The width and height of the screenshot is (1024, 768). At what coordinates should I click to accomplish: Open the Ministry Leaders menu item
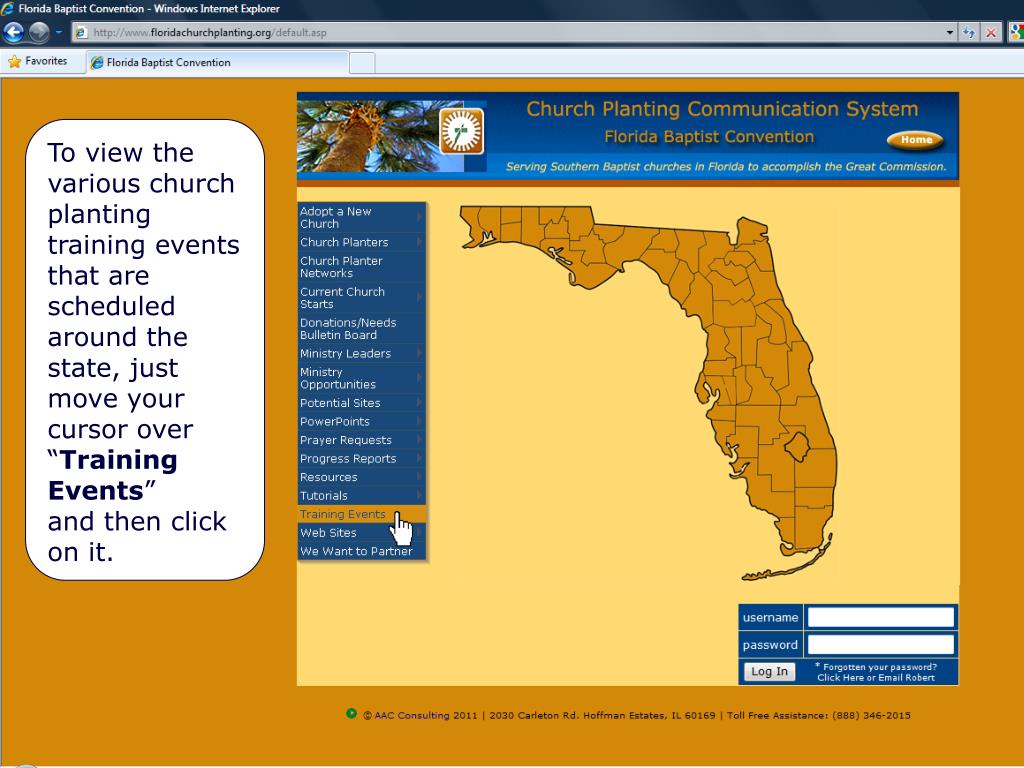point(362,353)
